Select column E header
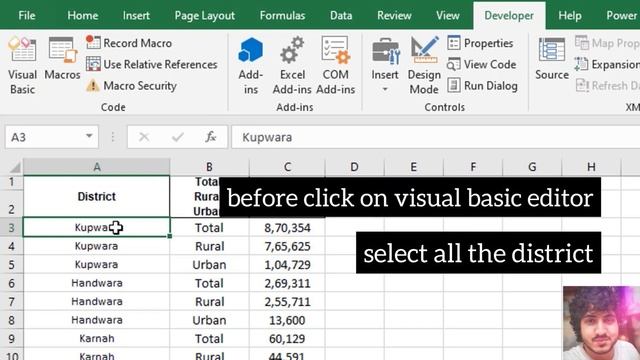 413,167
